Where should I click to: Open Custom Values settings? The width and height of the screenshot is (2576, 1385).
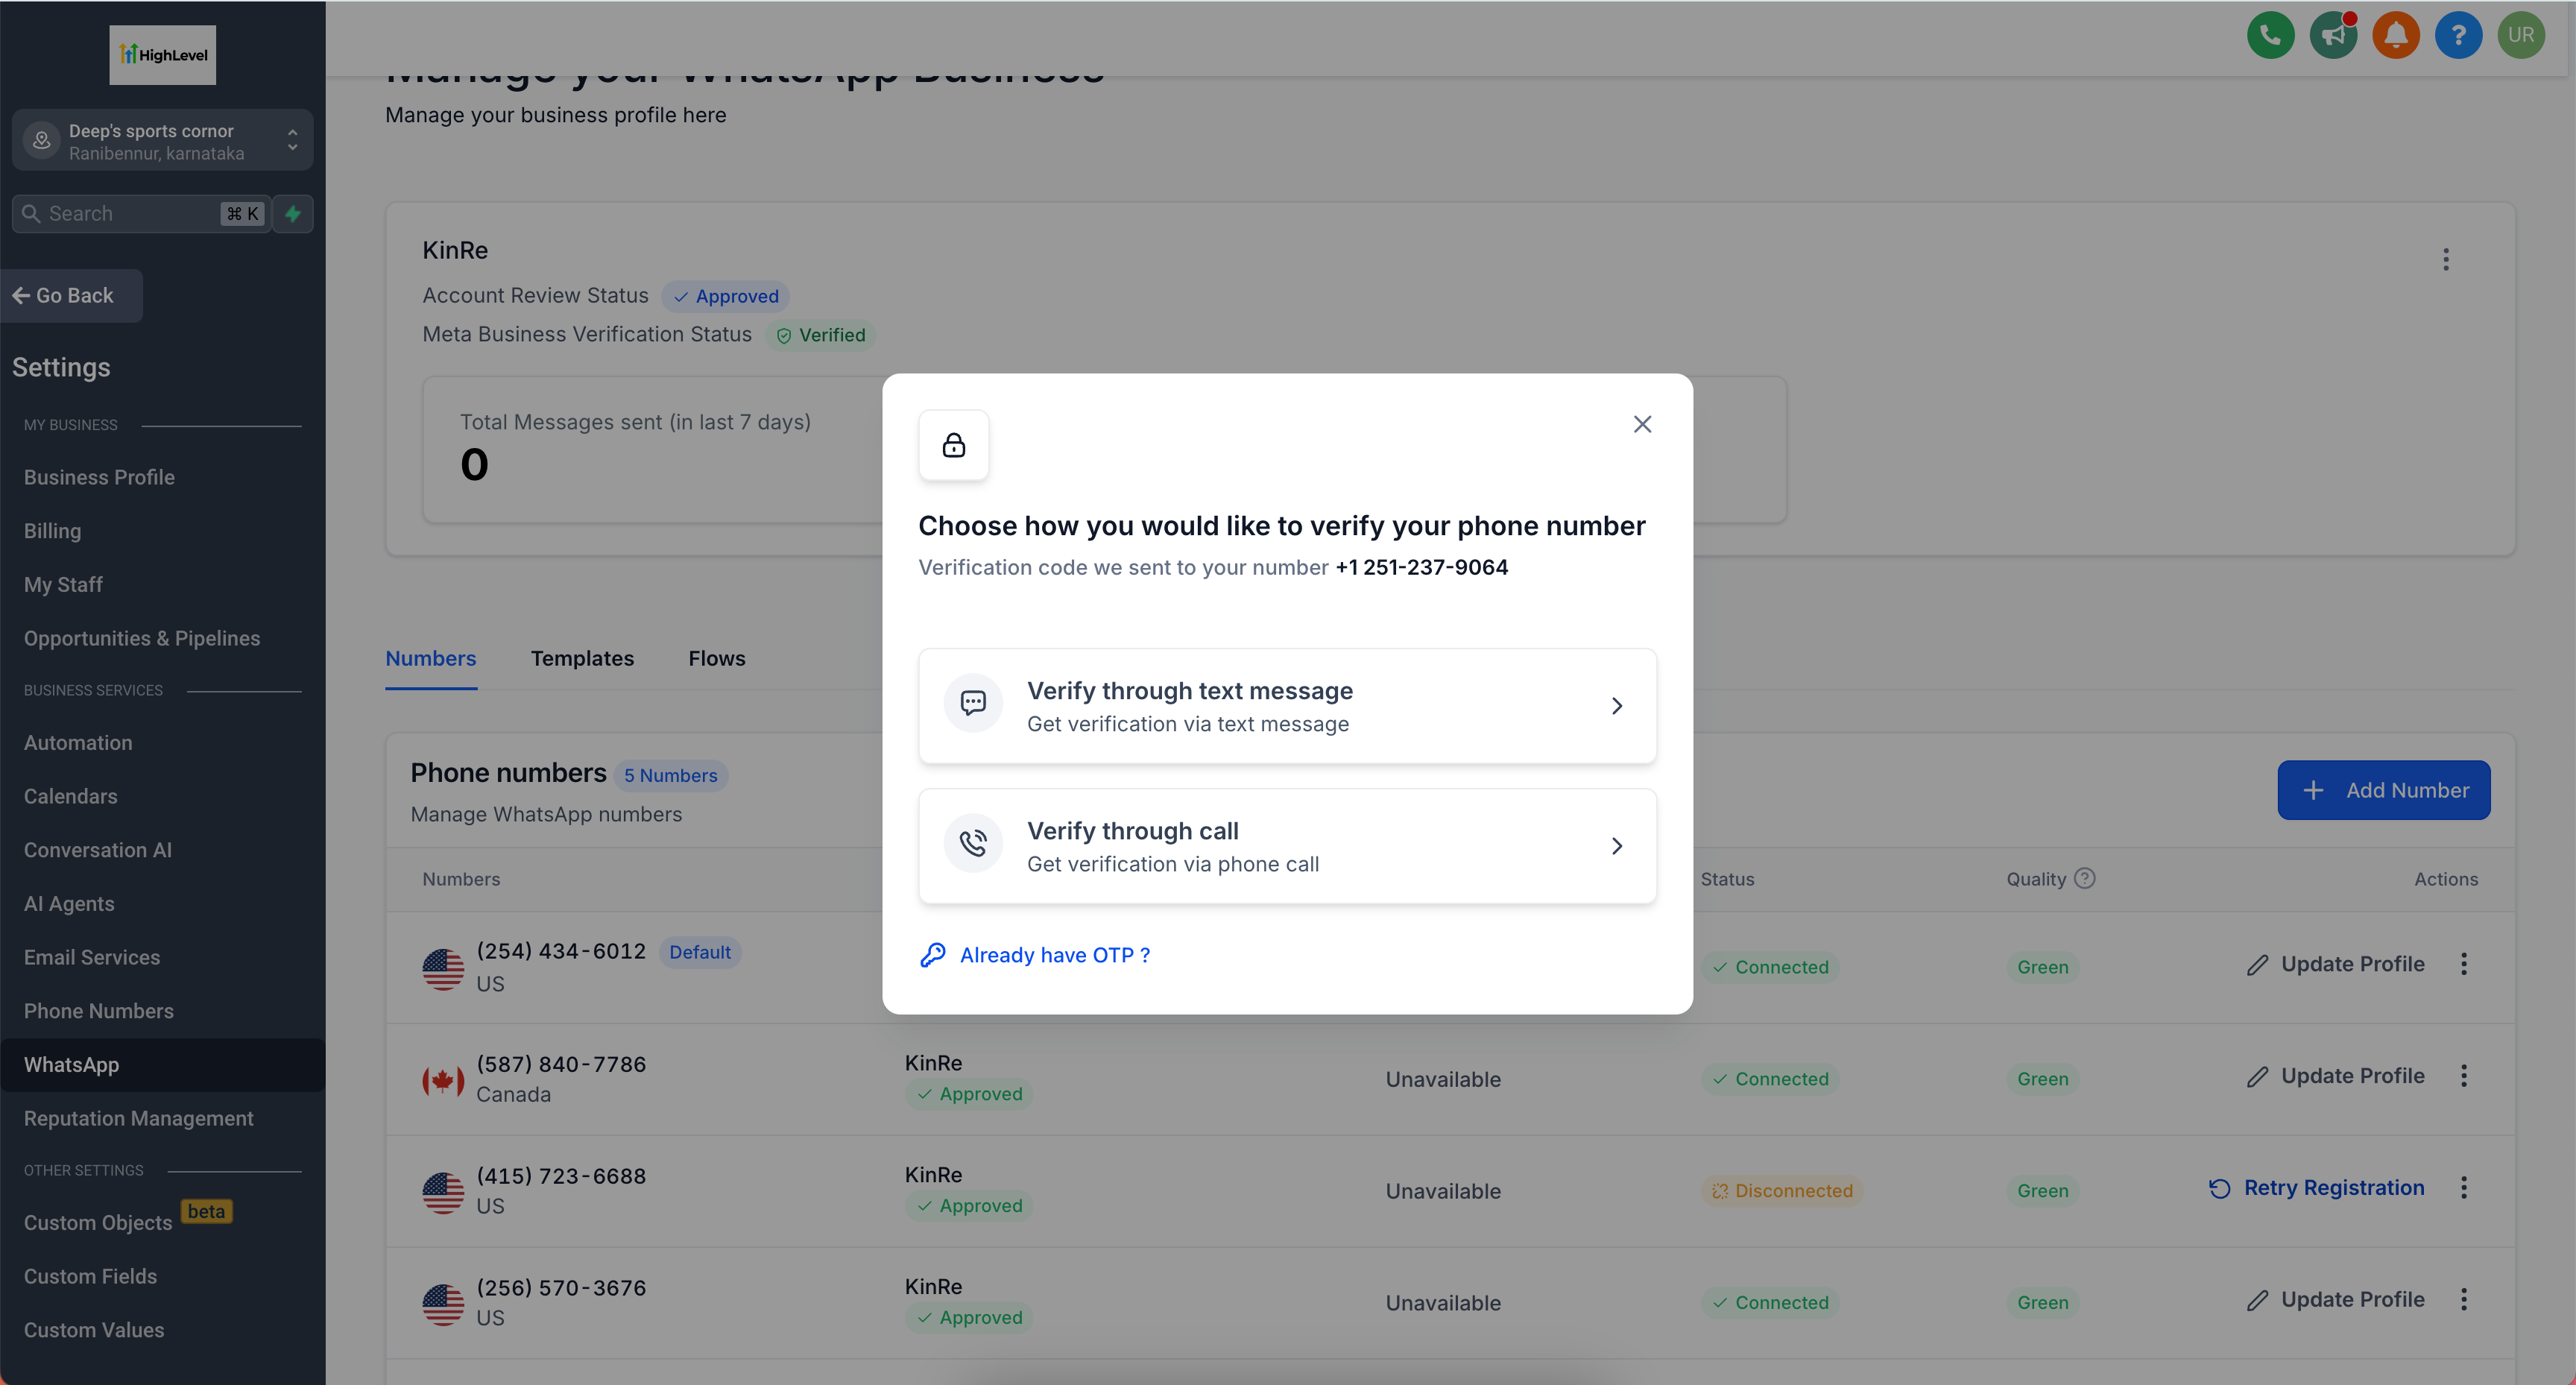coord(94,1330)
